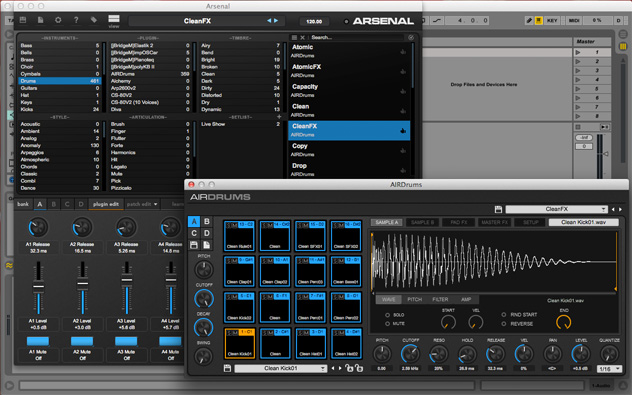Save the AIRDrums preset with disk icon beside CleanFX
The image size is (632, 395).
(x=498, y=209)
